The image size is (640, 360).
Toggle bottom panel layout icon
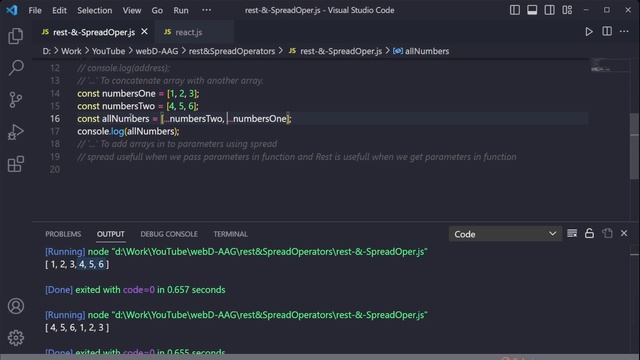(x=532, y=10)
